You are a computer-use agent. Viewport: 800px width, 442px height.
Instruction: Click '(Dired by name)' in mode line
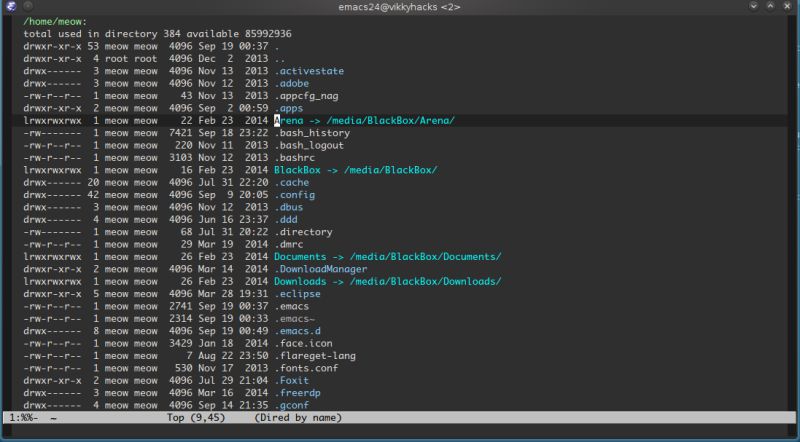point(298,418)
